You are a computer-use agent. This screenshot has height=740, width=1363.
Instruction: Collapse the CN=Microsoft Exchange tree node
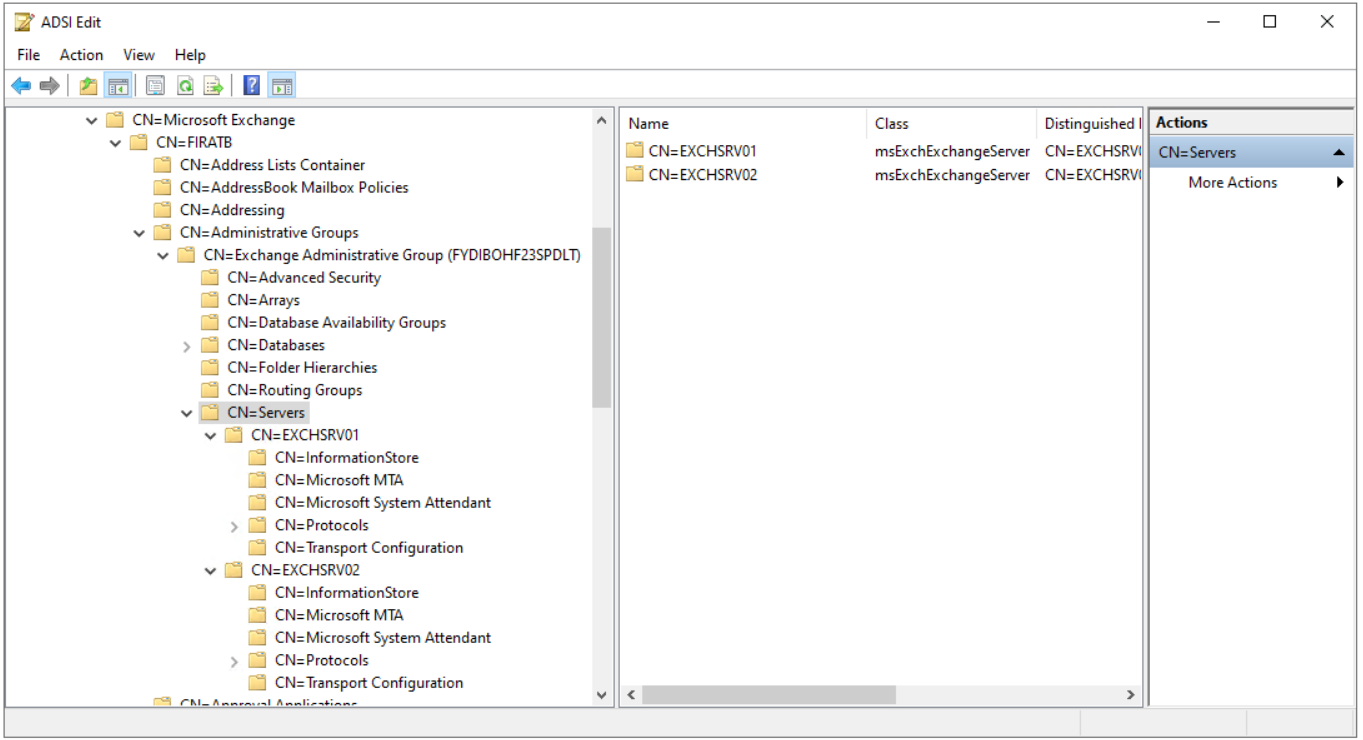91,120
